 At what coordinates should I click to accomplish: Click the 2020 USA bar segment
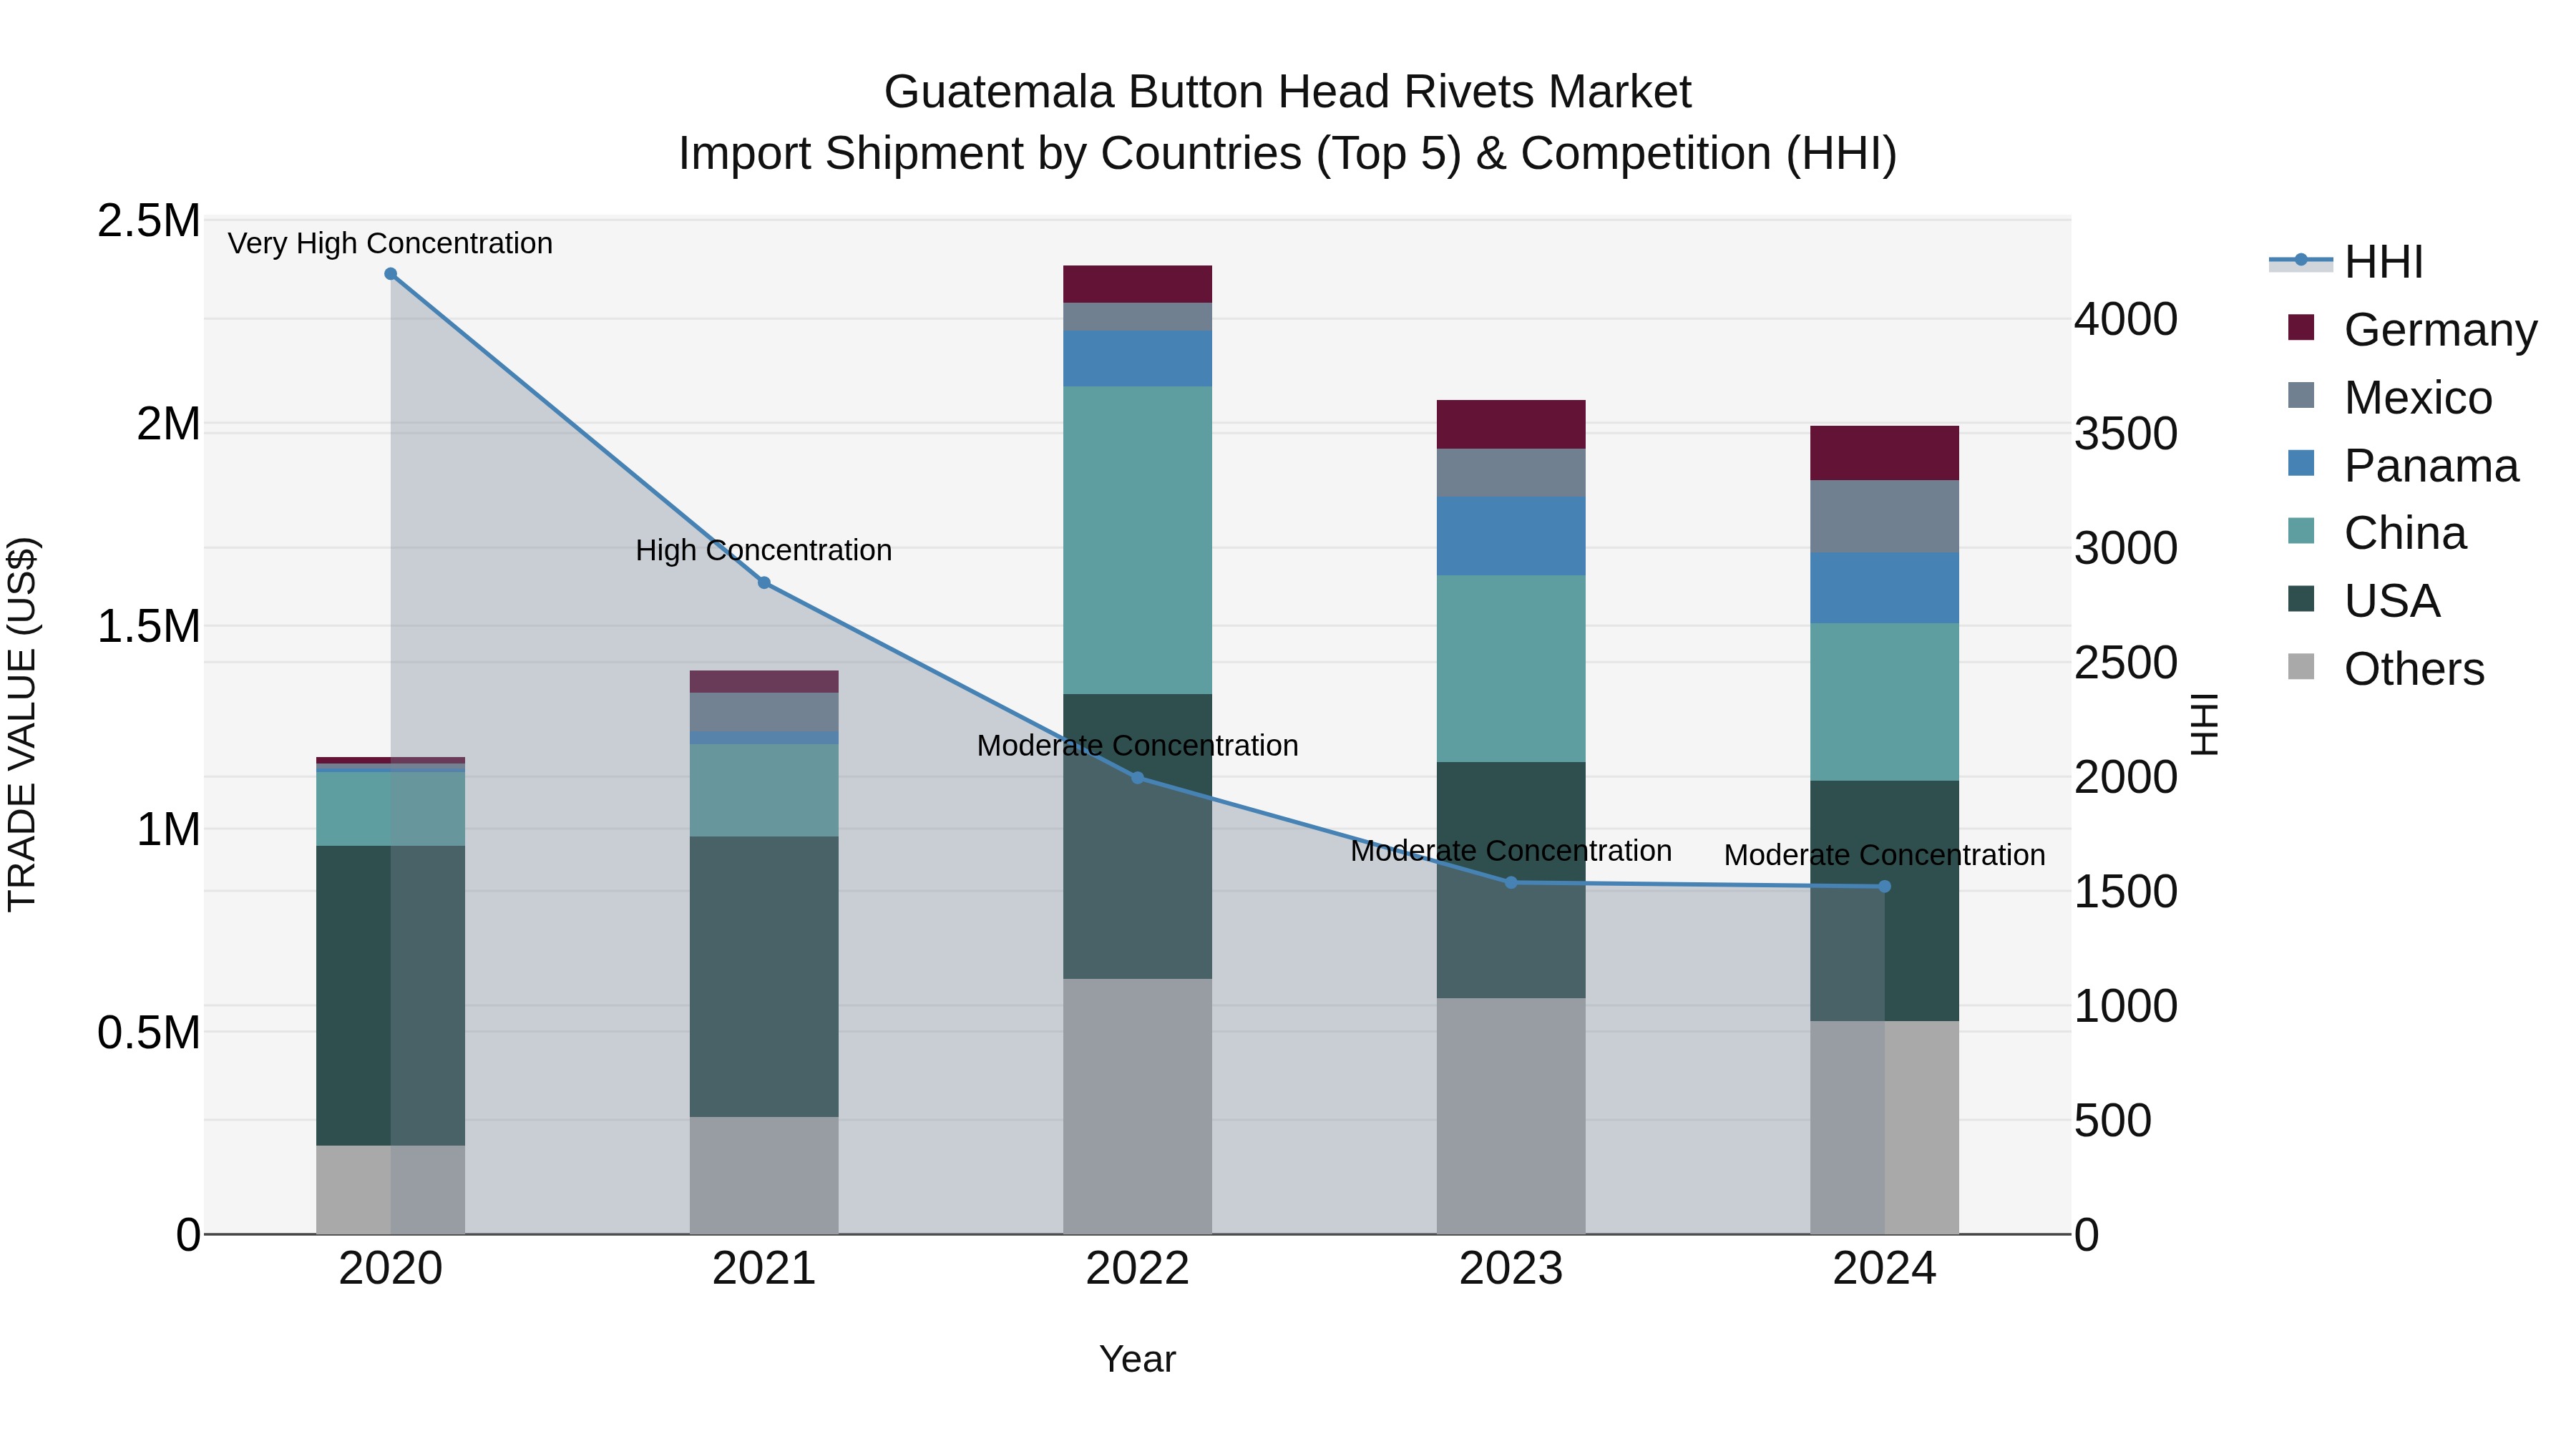click(391, 996)
